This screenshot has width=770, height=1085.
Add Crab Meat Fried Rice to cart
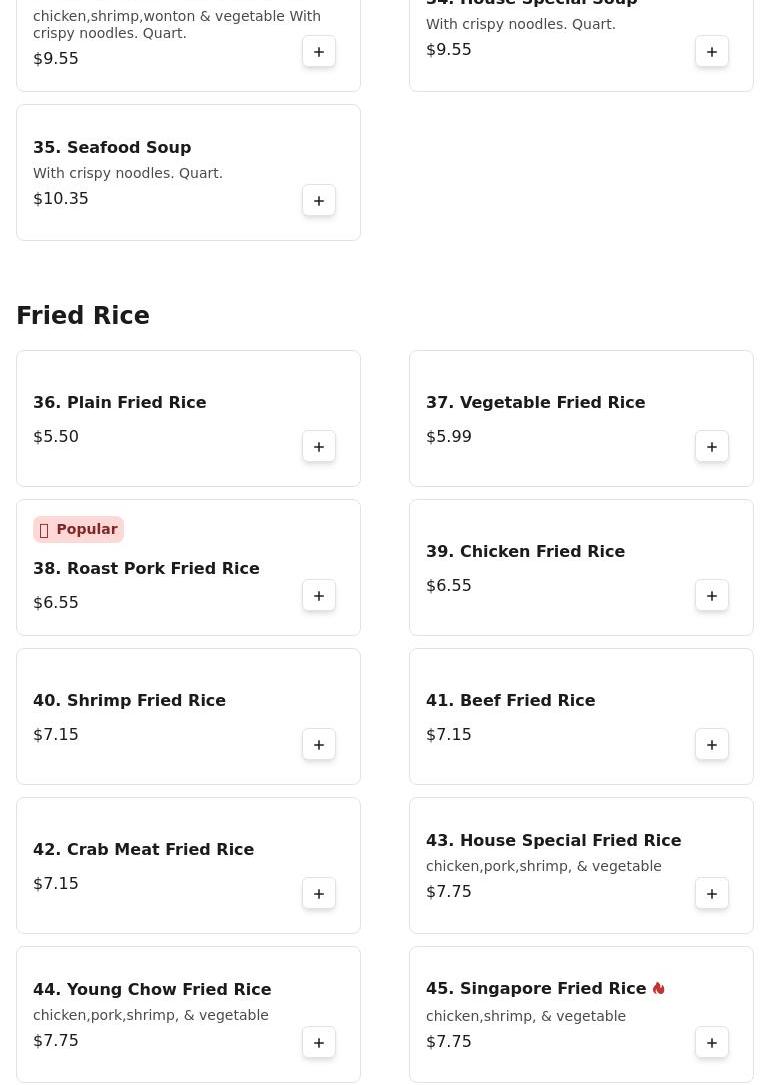319,894
